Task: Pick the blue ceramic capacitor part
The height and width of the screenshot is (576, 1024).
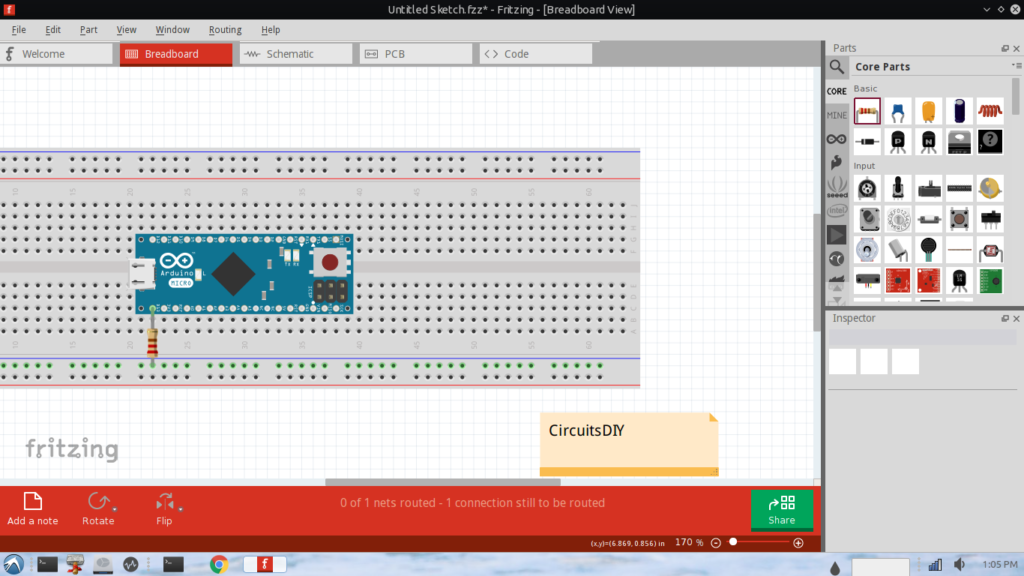Action: [x=898, y=112]
